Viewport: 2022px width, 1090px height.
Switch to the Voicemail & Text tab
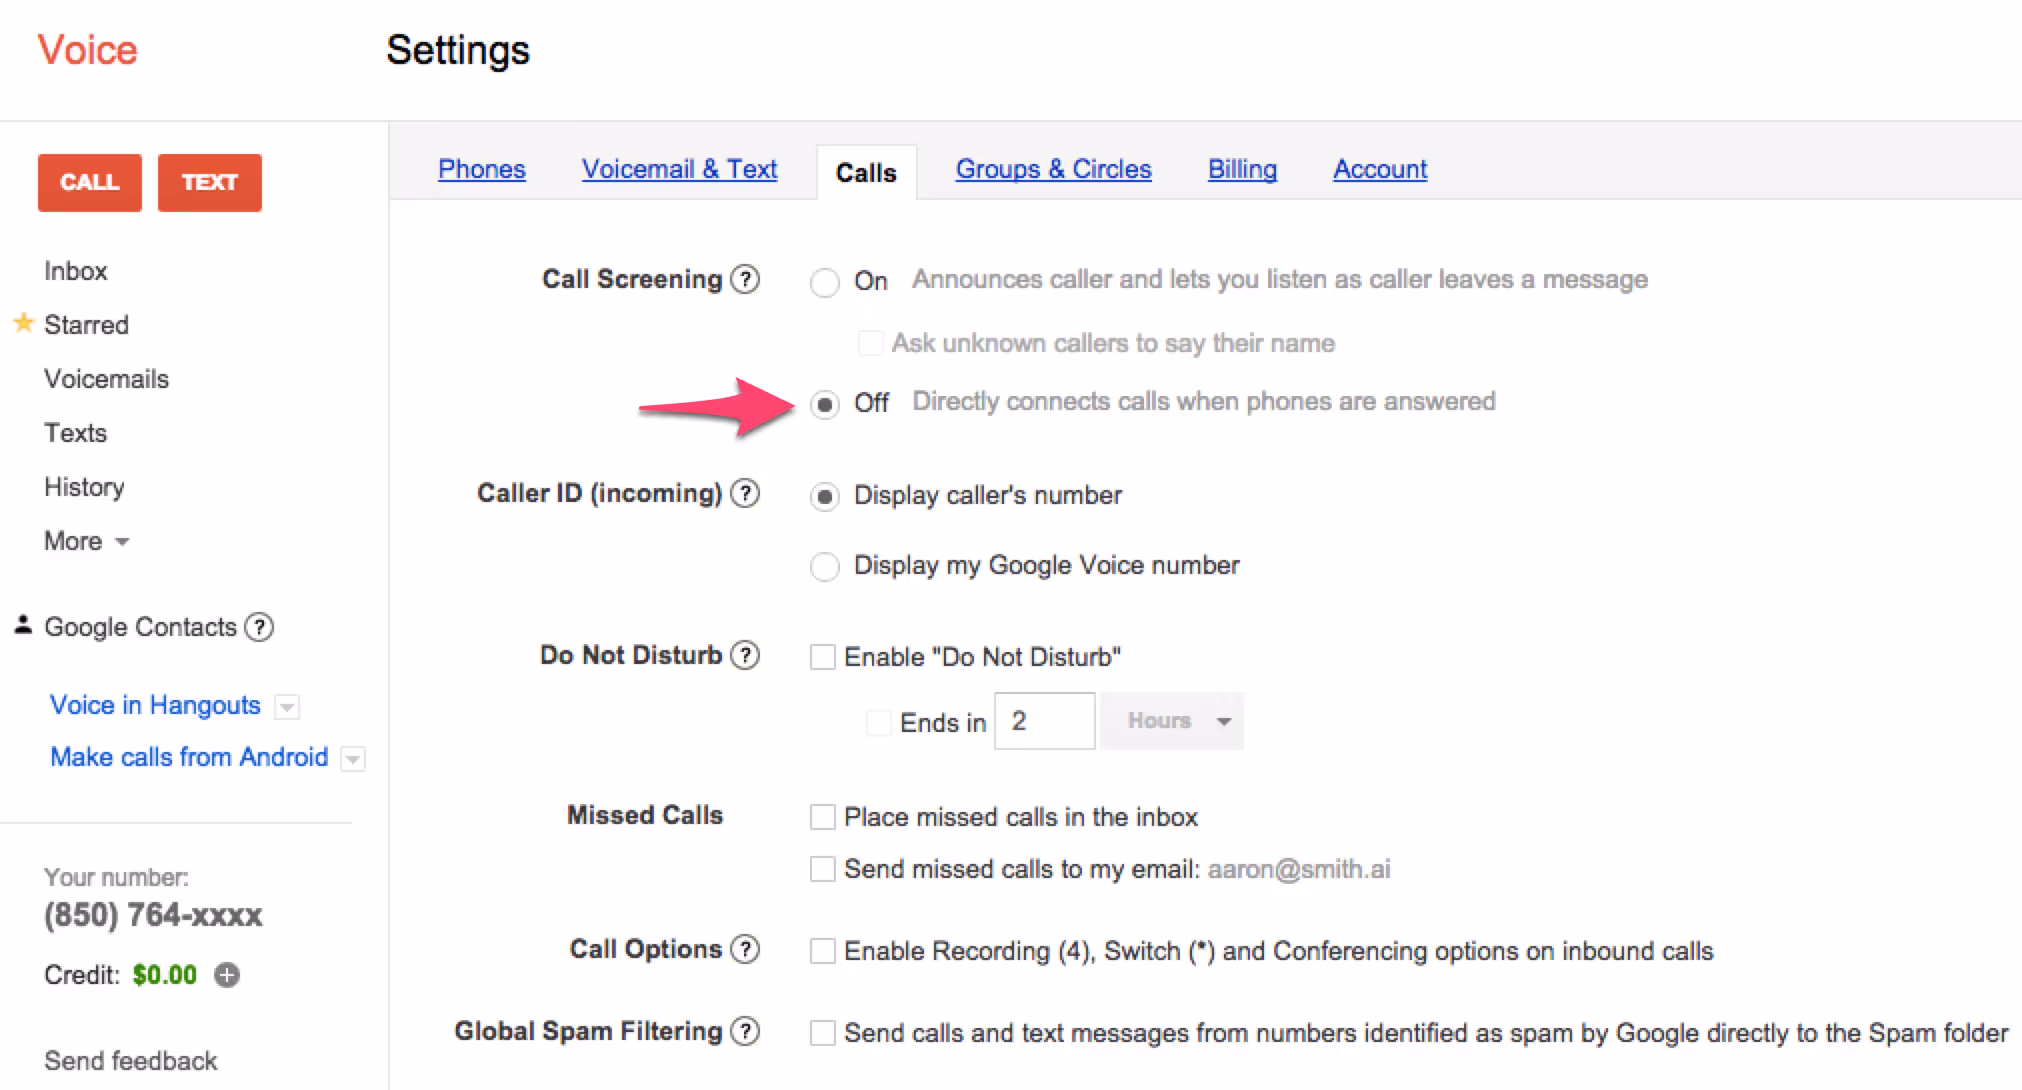(679, 169)
